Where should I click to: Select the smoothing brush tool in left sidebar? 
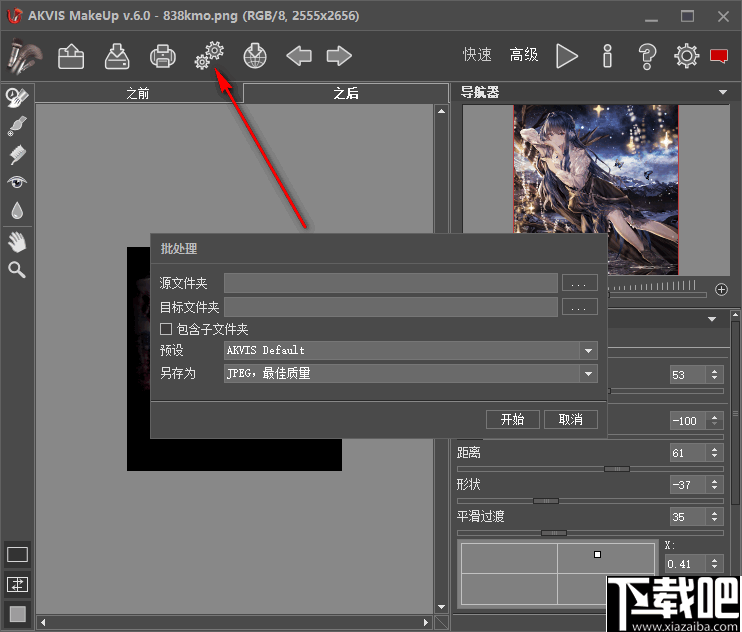pyautogui.click(x=17, y=126)
